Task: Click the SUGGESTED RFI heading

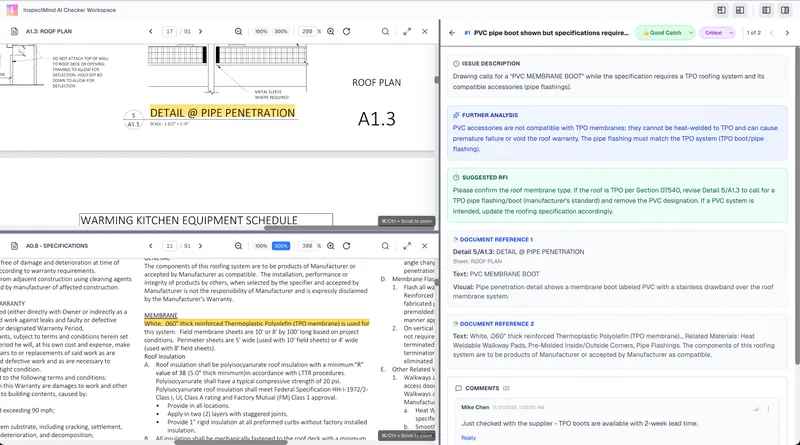Action: (485, 178)
